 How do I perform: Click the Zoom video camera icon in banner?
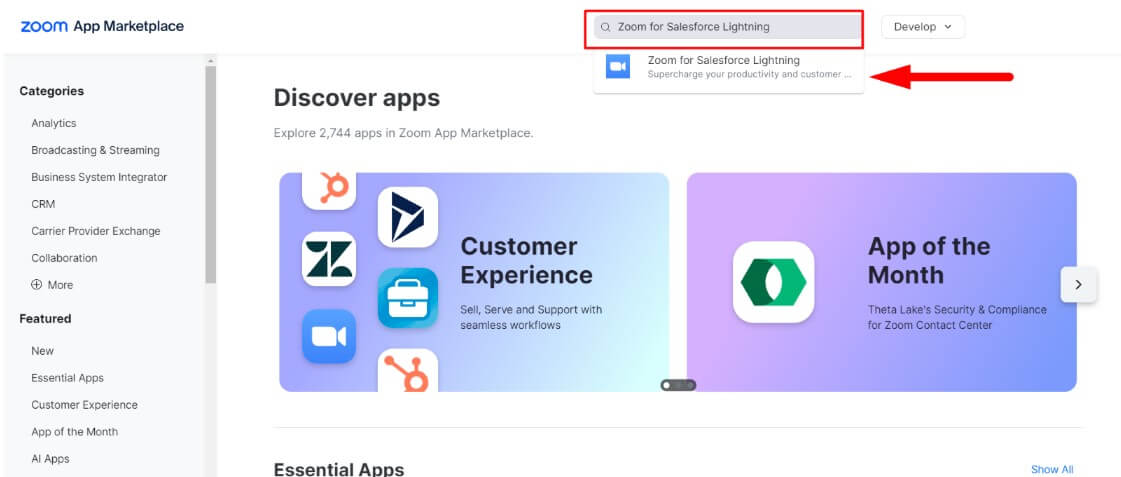329,336
